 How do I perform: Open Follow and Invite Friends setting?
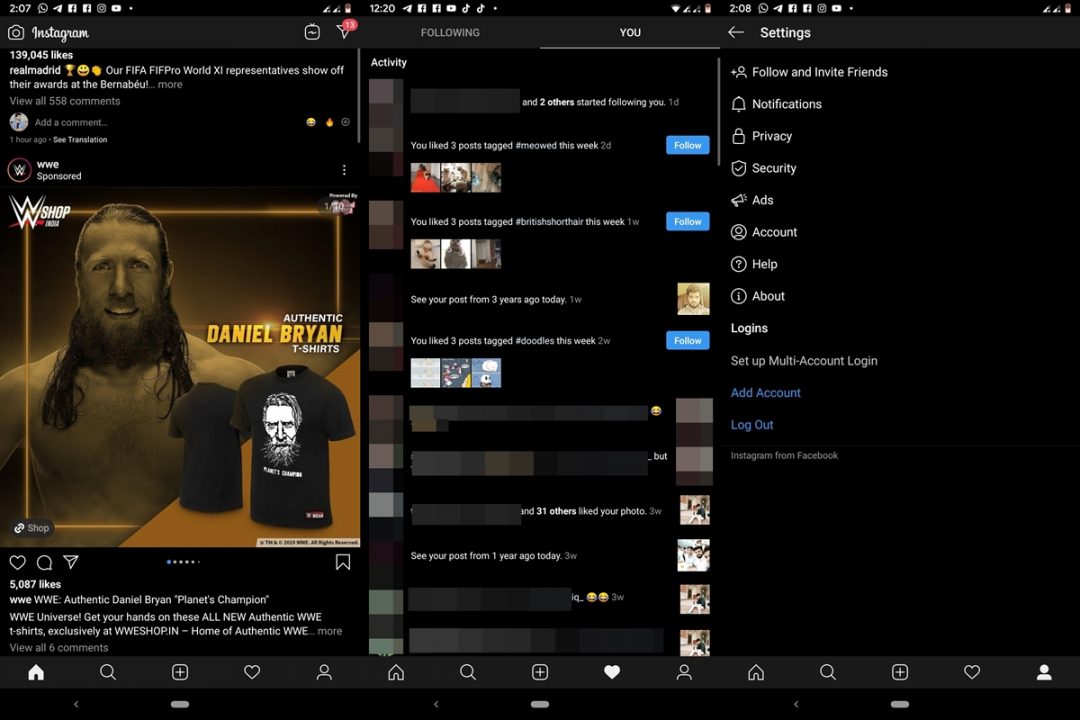click(x=809, y=72)
